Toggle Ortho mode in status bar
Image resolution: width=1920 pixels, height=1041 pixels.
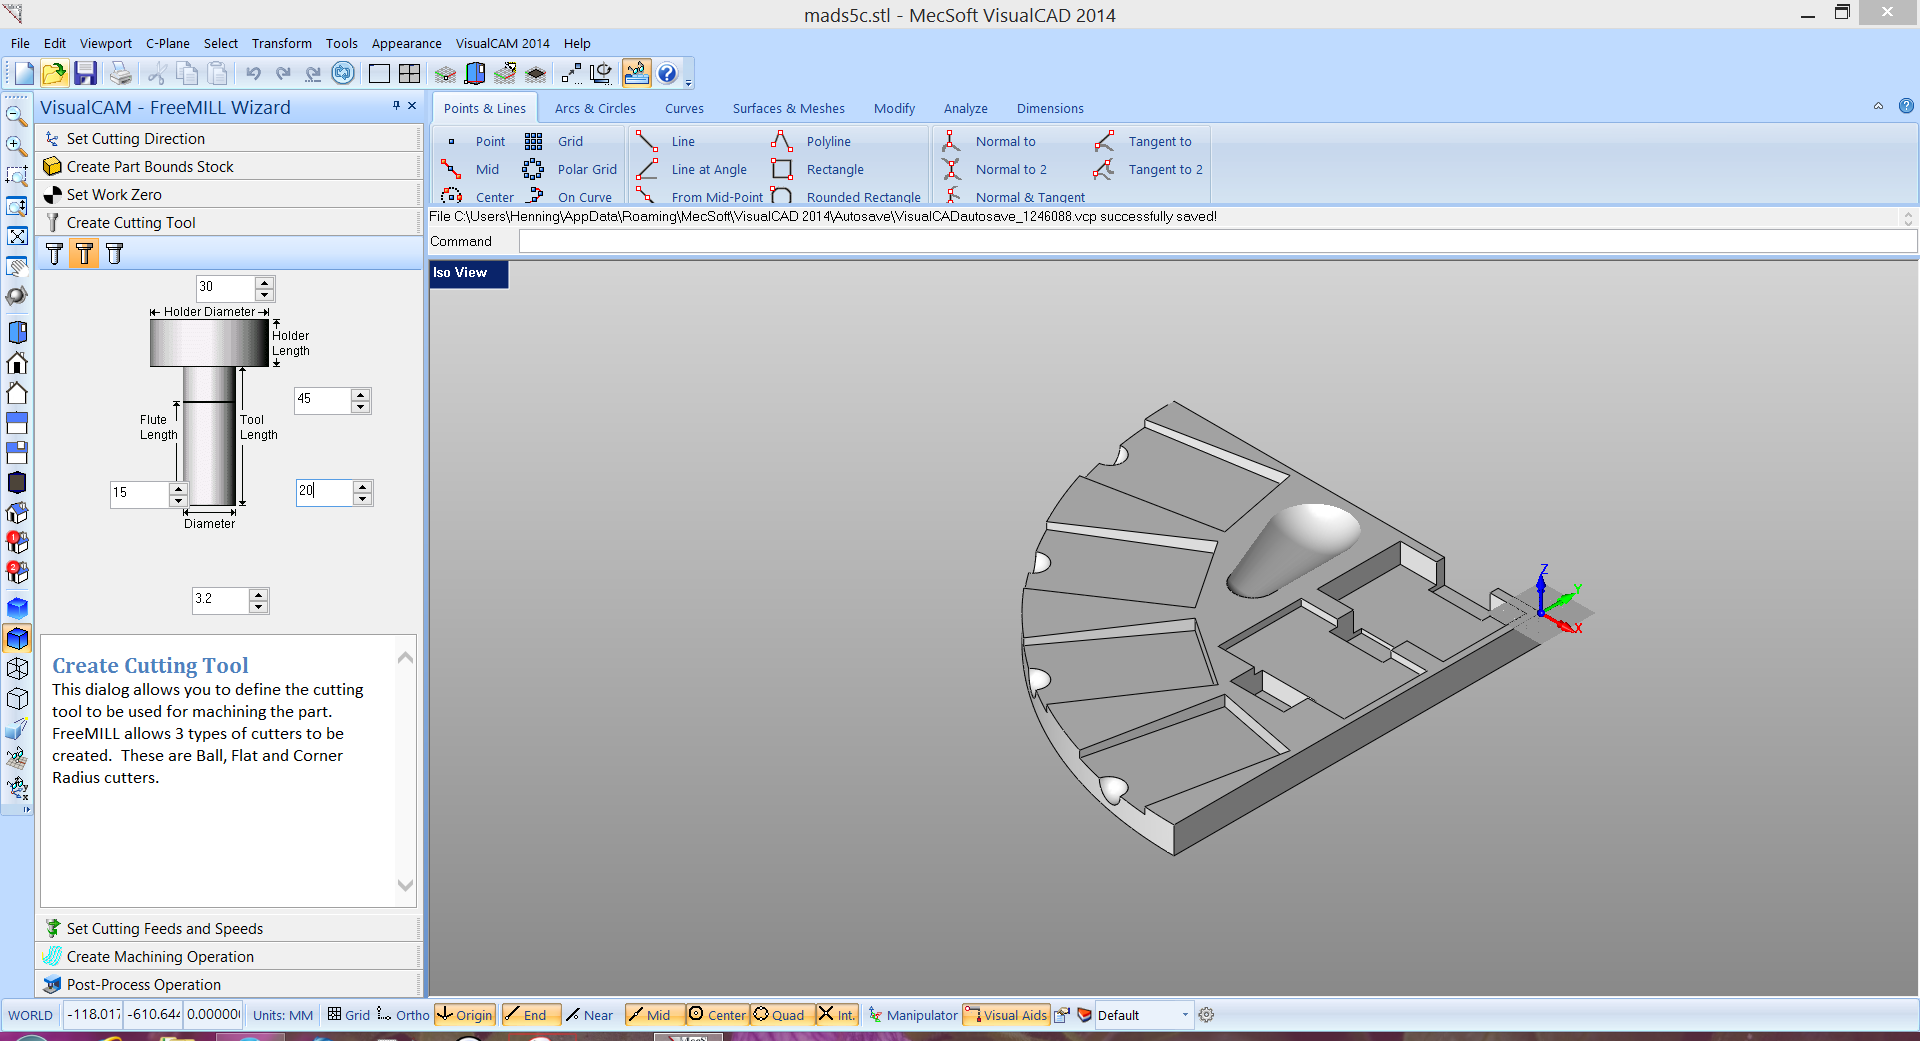tap(403, 1015)
